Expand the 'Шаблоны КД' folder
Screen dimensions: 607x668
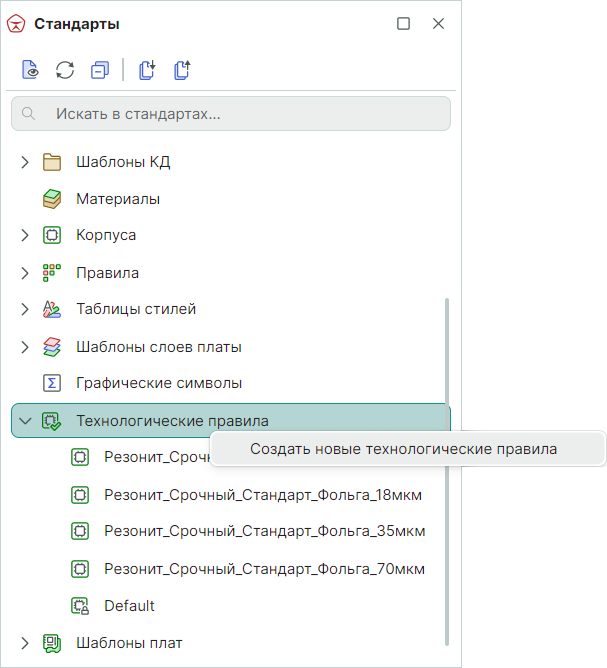click(x=26, y=162)
